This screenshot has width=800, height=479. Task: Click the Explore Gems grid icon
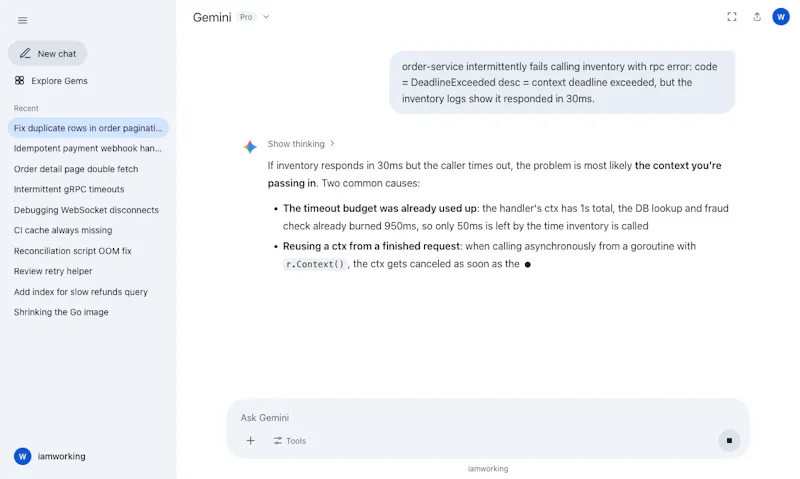(x=19, y=81)
